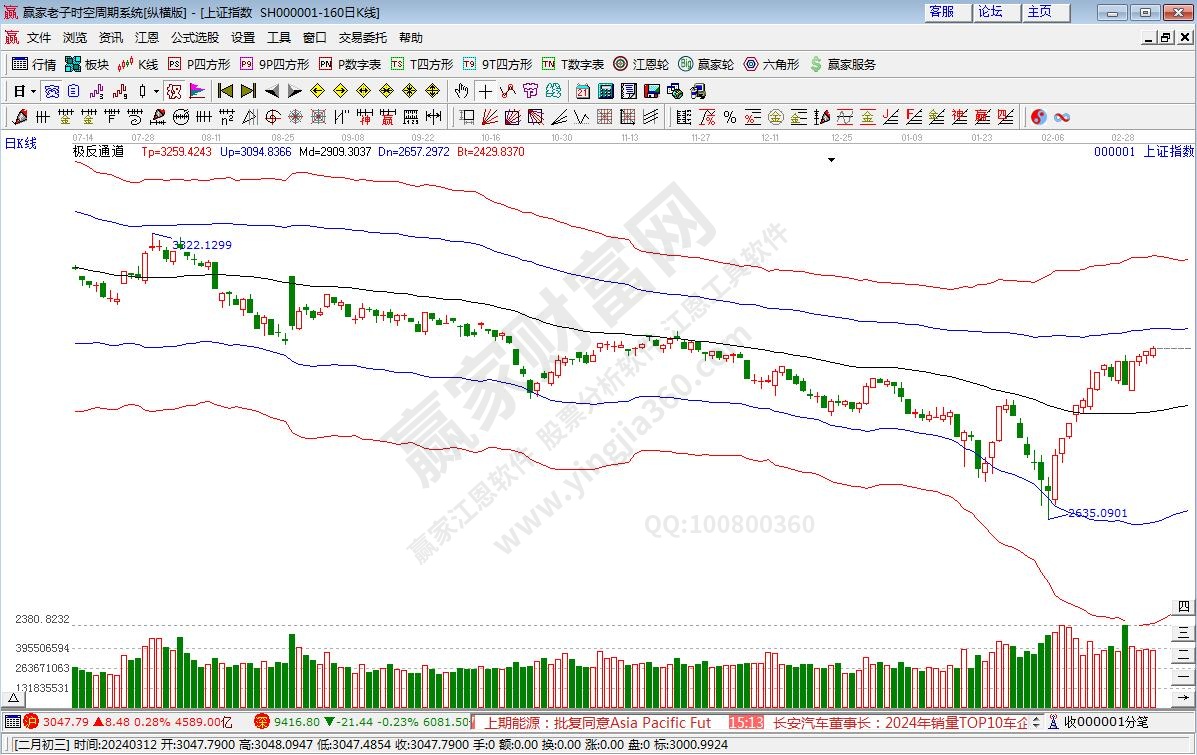Open the 行情 market quotes view
The height and width of the screenshot is (755, 1197).
[34, 64]
